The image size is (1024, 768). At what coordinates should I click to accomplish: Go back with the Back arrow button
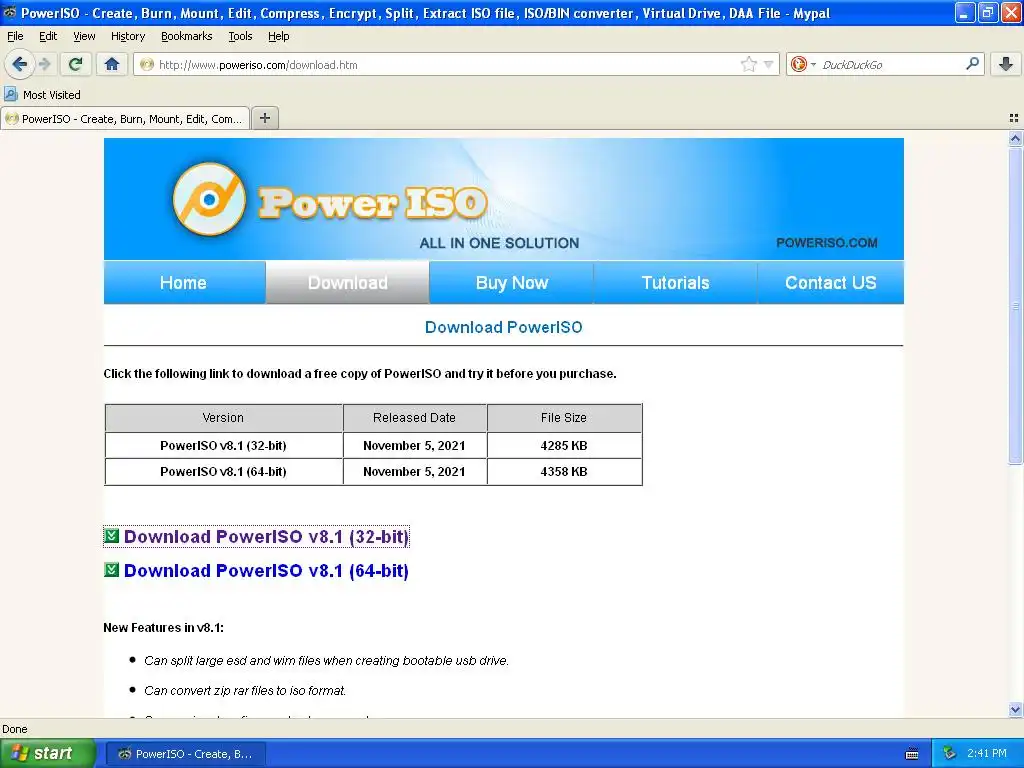coord(20,64)
